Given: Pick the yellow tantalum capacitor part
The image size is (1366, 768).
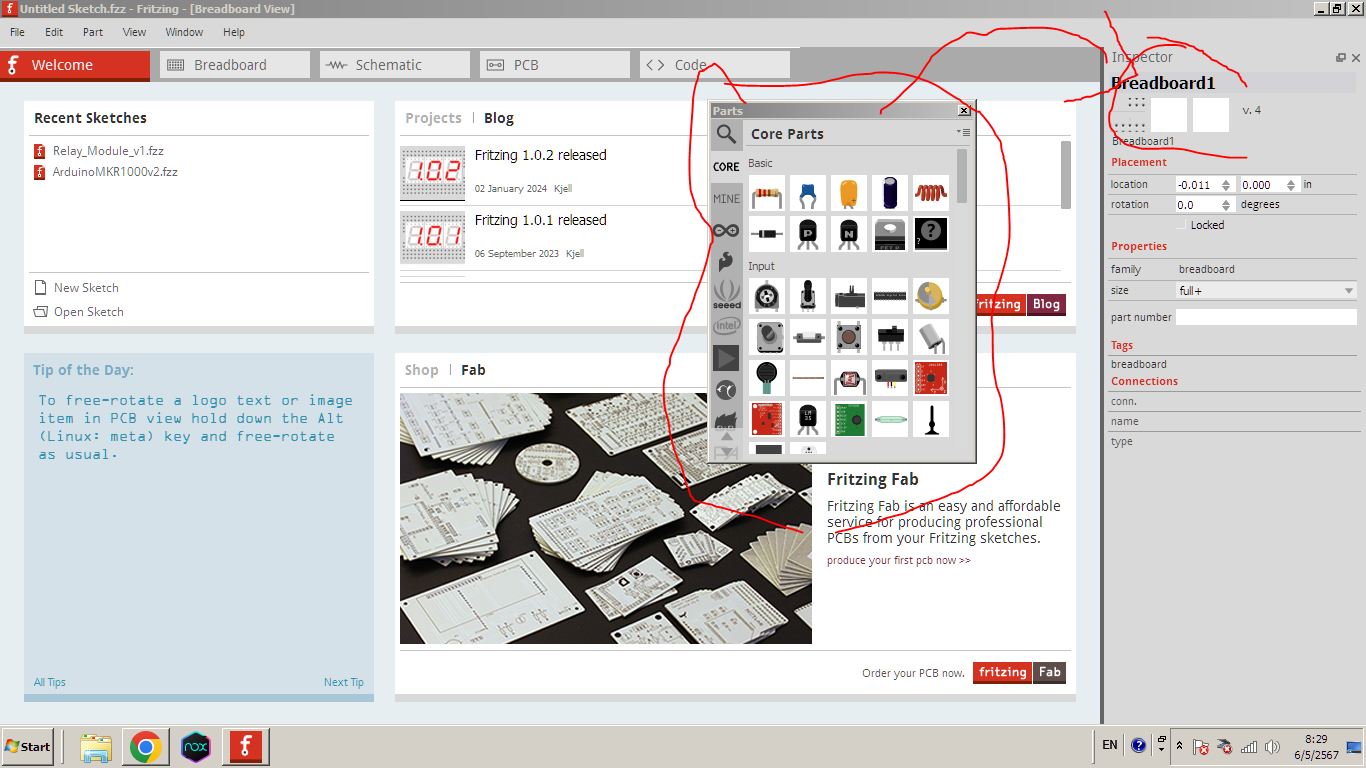Looking at the screenshot, I should 849,192.
